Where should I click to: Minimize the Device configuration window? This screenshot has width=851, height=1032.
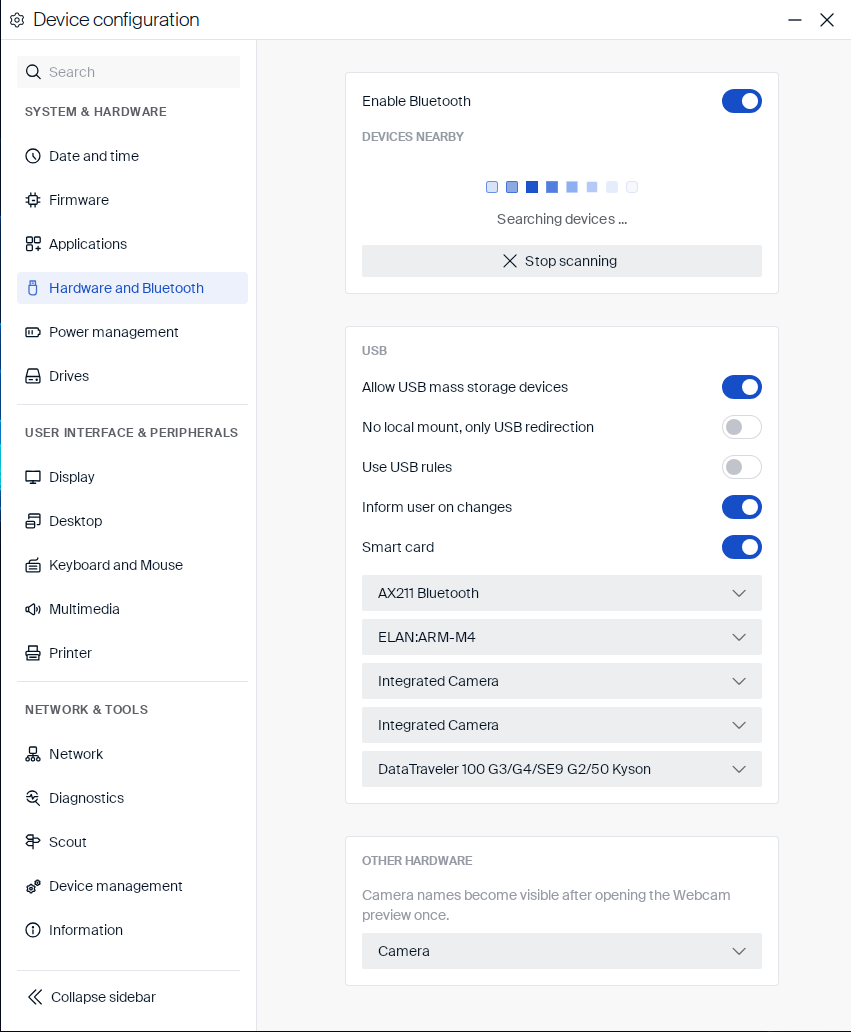(x=795, y=20)
